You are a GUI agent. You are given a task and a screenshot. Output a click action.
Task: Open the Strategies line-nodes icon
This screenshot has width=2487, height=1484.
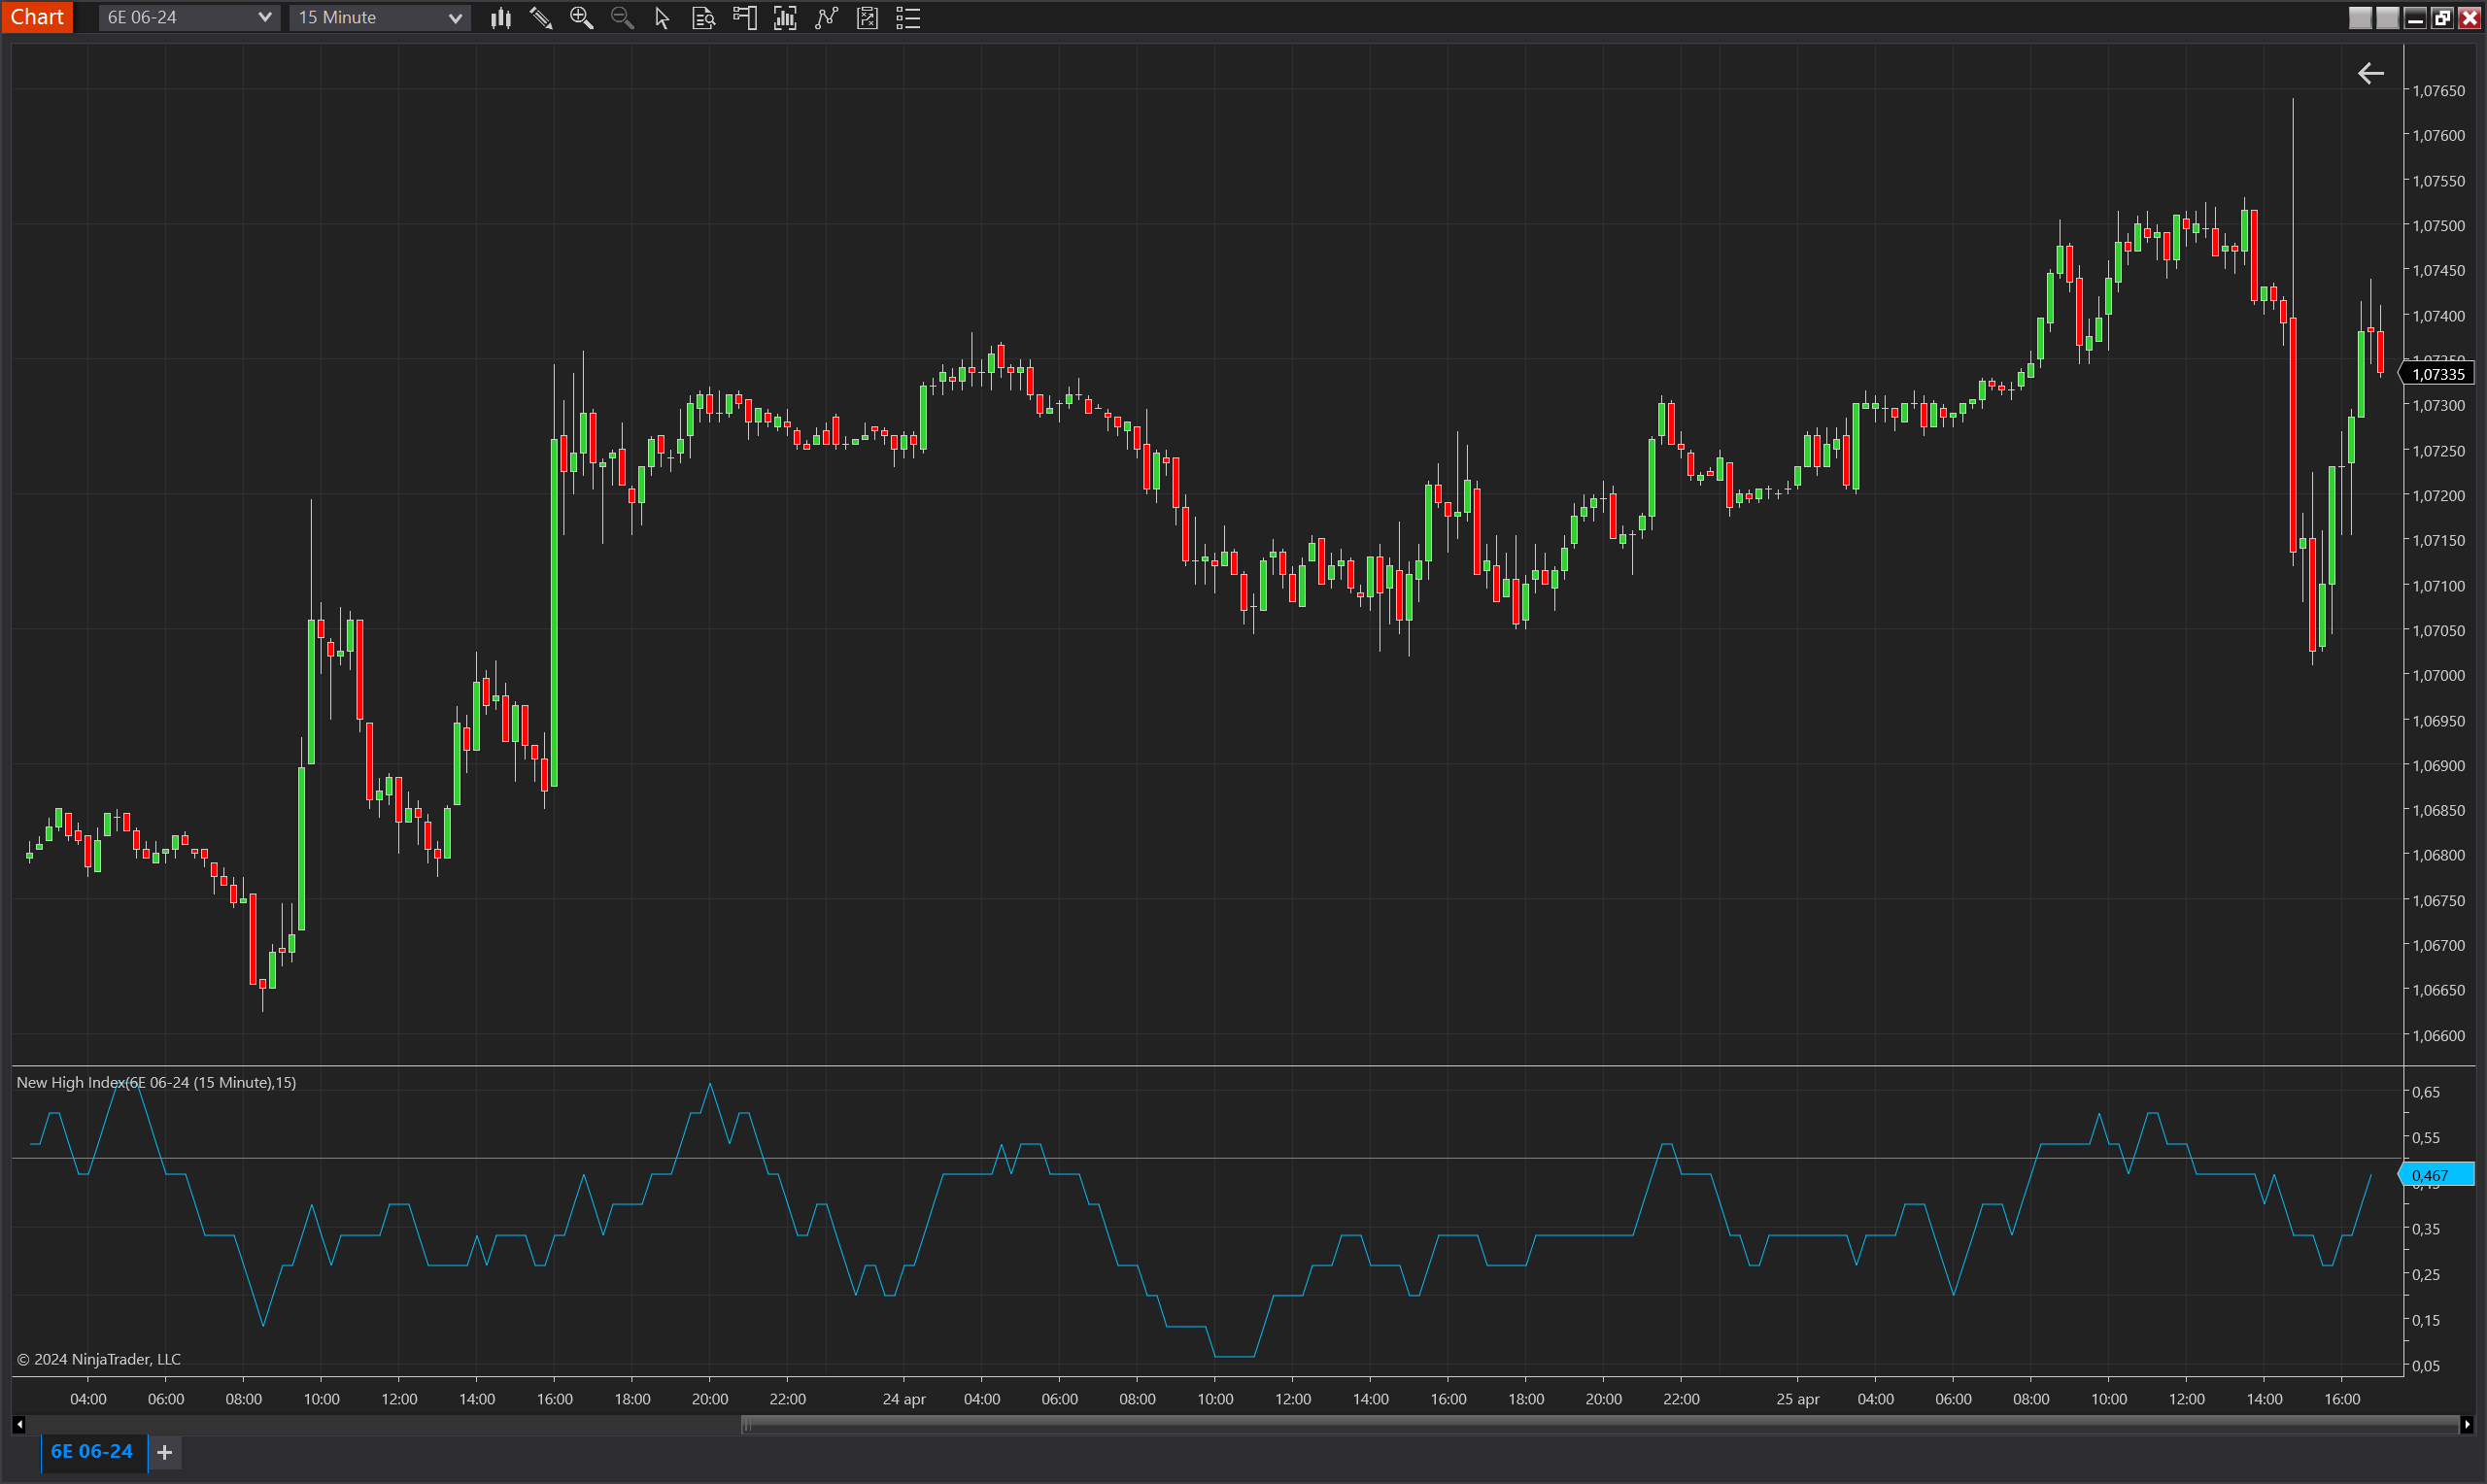tap(826, 17)
